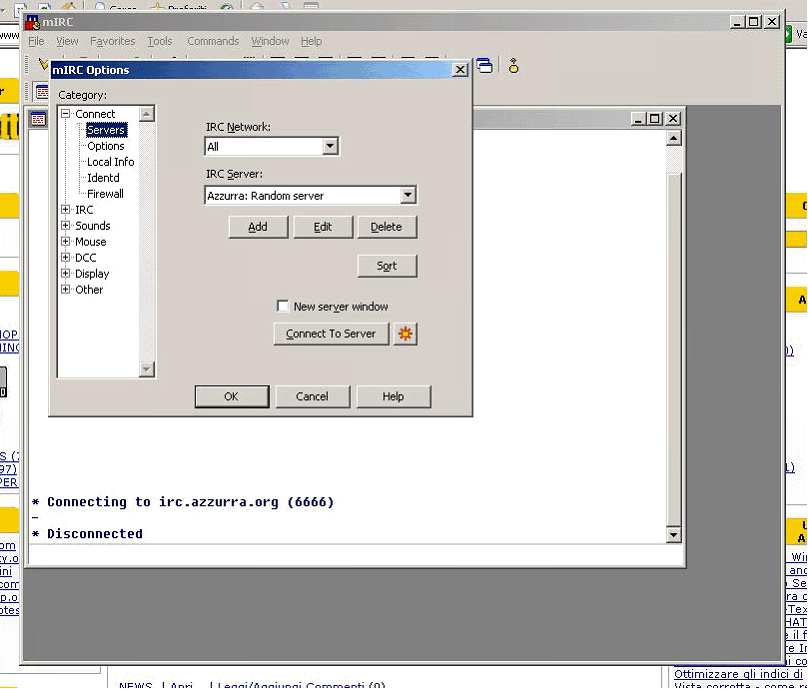This screenshot has height=689, width=808.
Task: Select Identd in the category tree
Action: (103, 178)
